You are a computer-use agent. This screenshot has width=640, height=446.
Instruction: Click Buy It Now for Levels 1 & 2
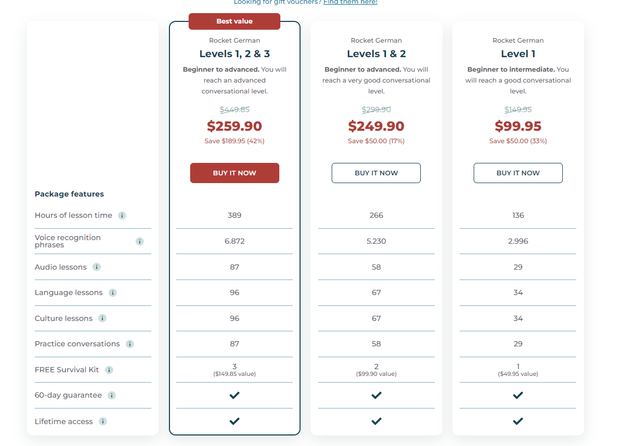click(376, 173)
